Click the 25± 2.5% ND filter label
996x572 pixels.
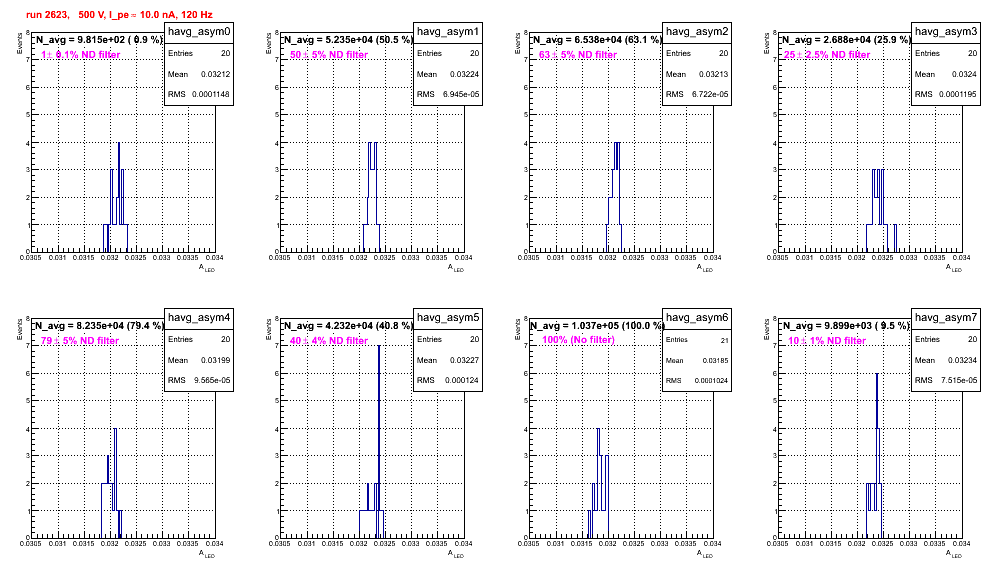pyautogui.click(x=827, y=55)
